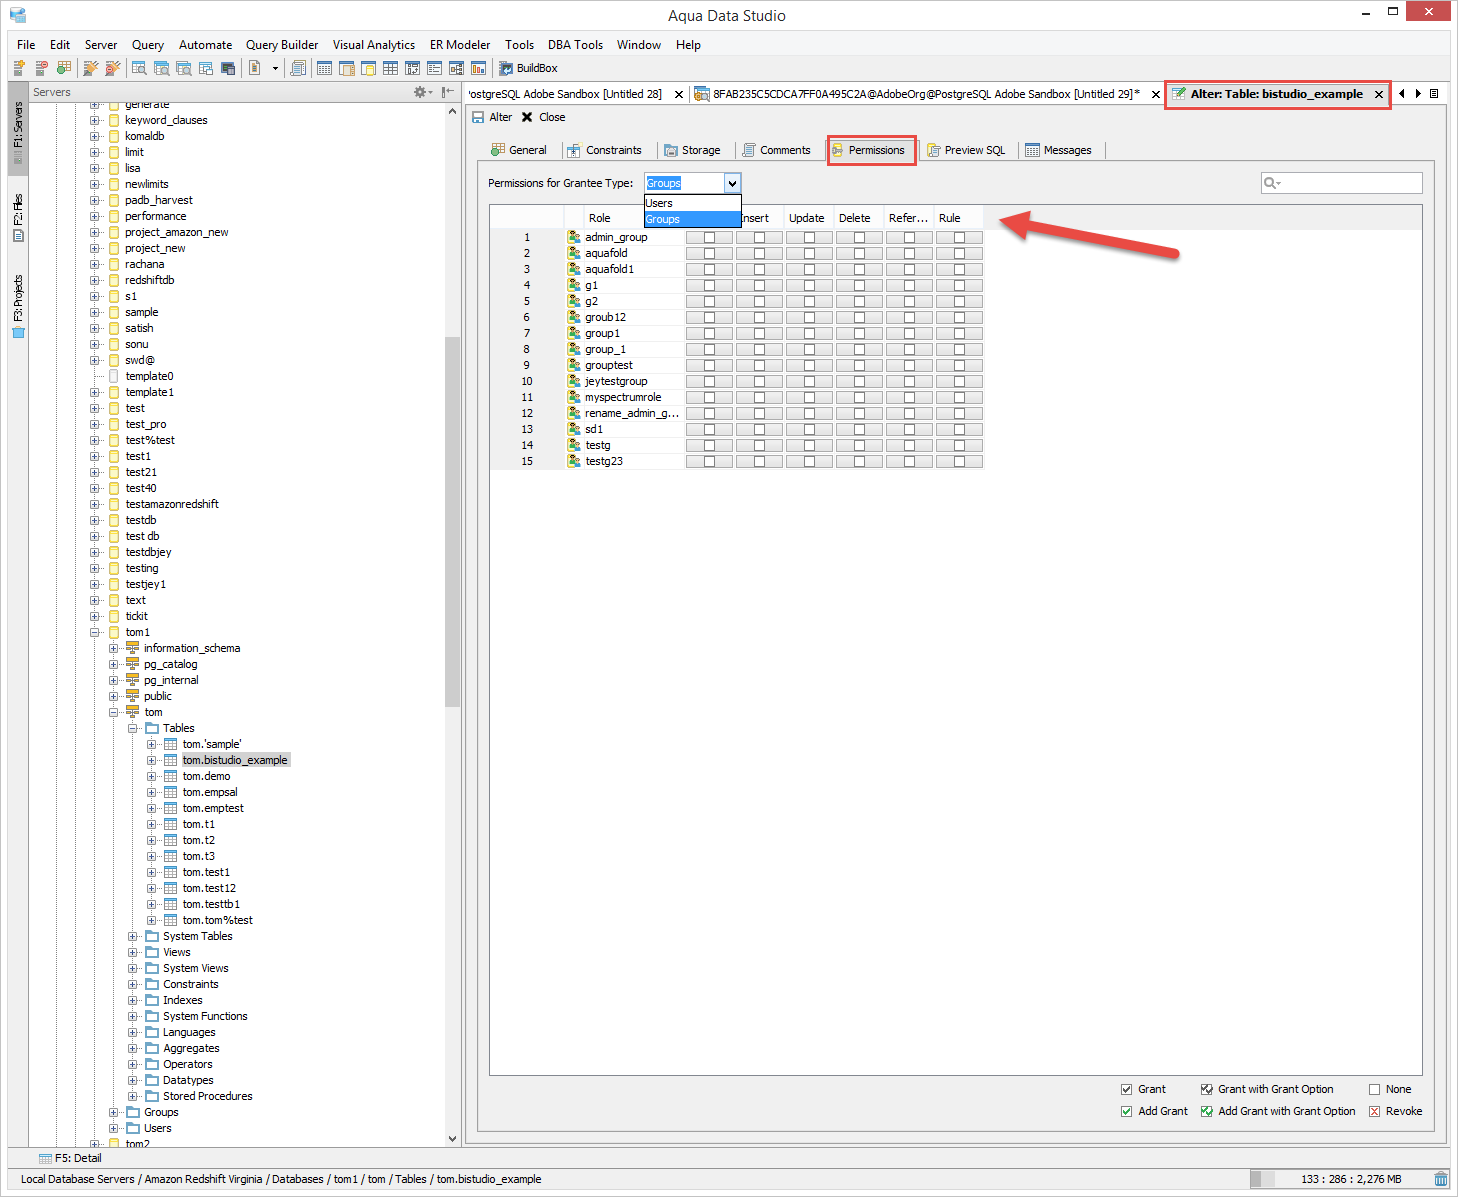This screenshot has height=1197, width=1458.
Task: Open the DBA Tools menu
Action: (575, 45)
